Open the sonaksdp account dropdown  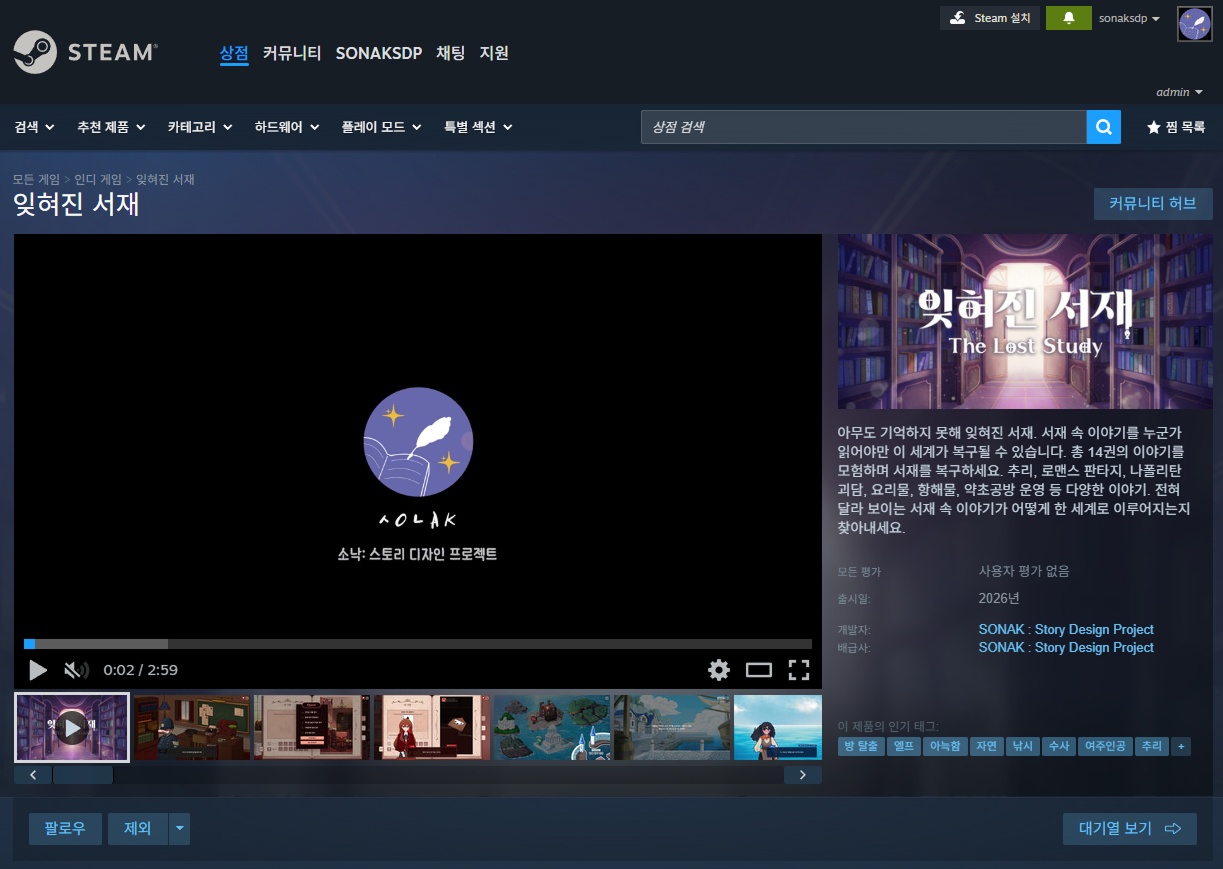click(1129, 18)
